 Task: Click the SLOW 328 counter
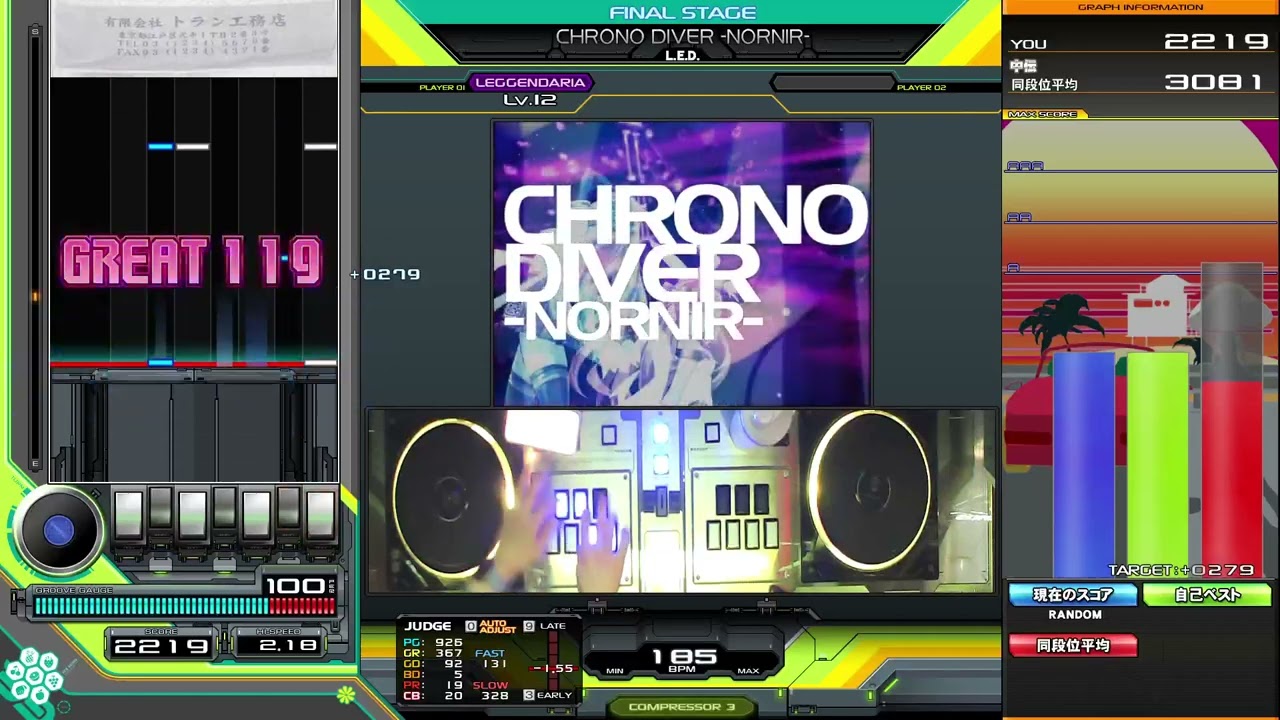491,690
